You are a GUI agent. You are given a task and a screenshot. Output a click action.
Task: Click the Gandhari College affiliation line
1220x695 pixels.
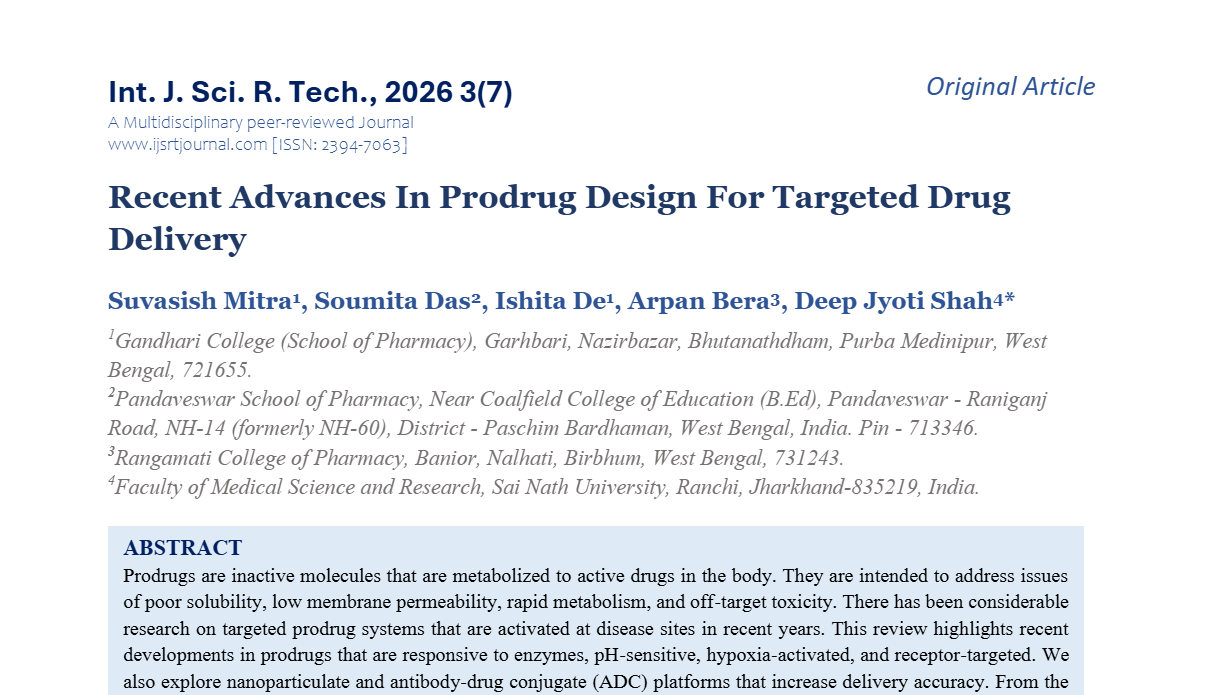578,341
